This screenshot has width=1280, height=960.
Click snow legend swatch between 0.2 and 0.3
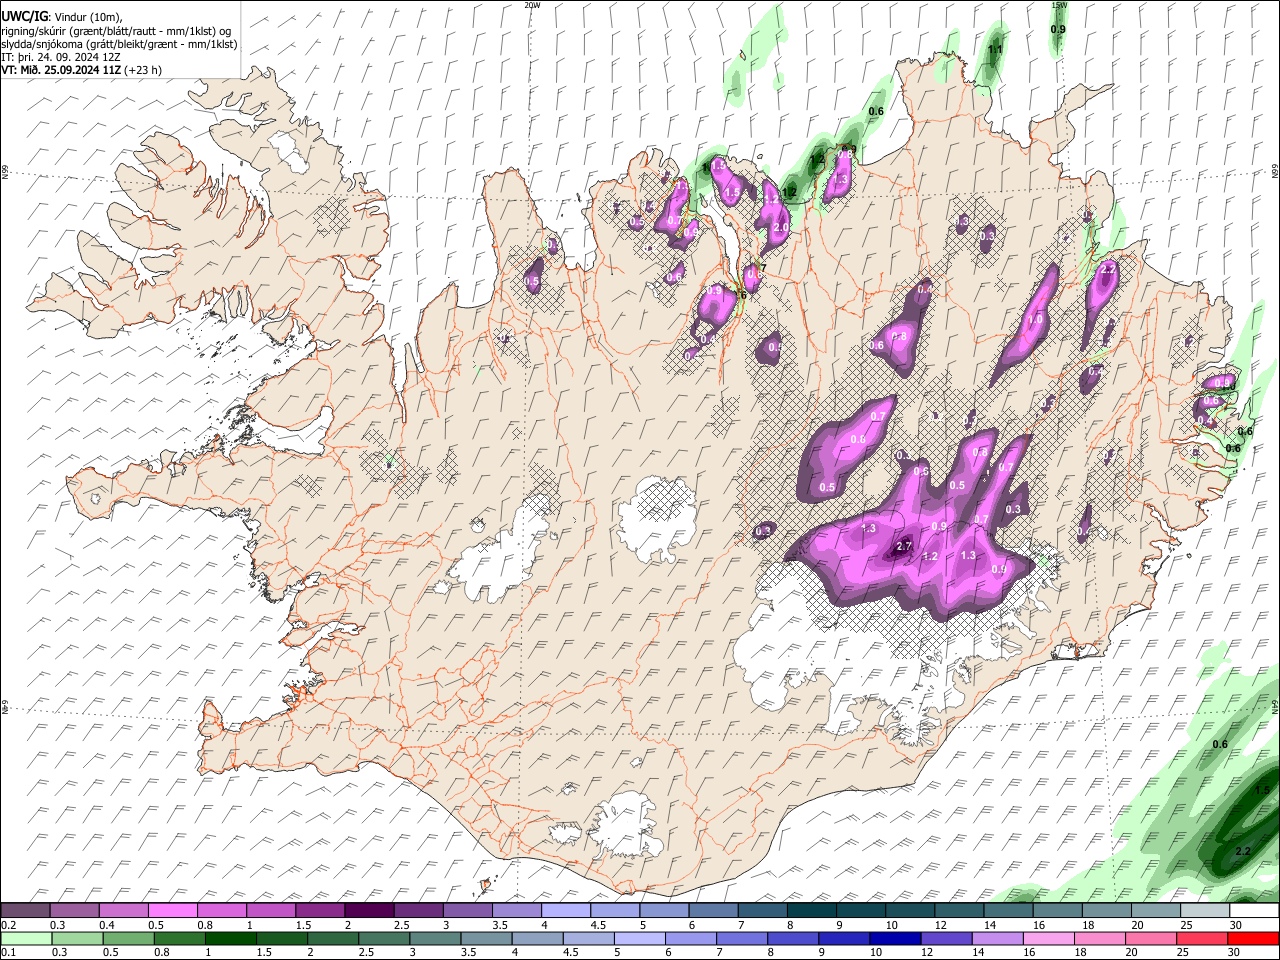tap(26, 910)
